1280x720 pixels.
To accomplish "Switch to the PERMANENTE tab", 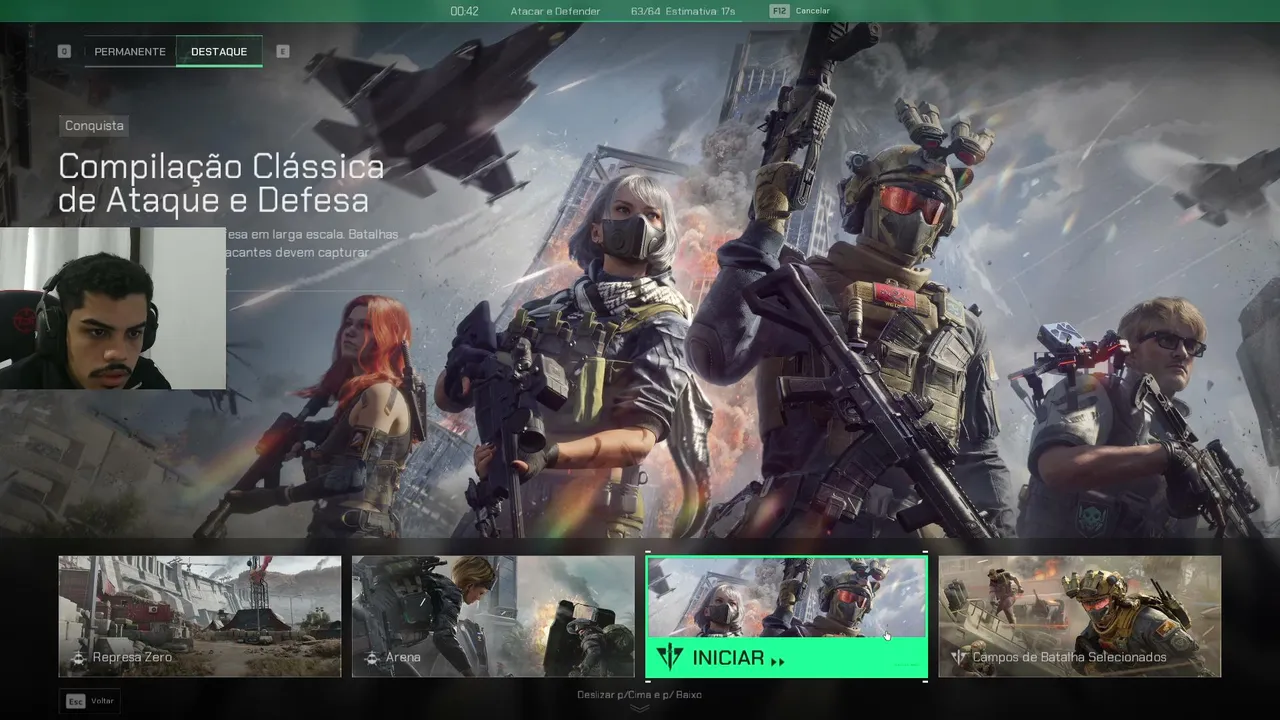I will point(130,52).
